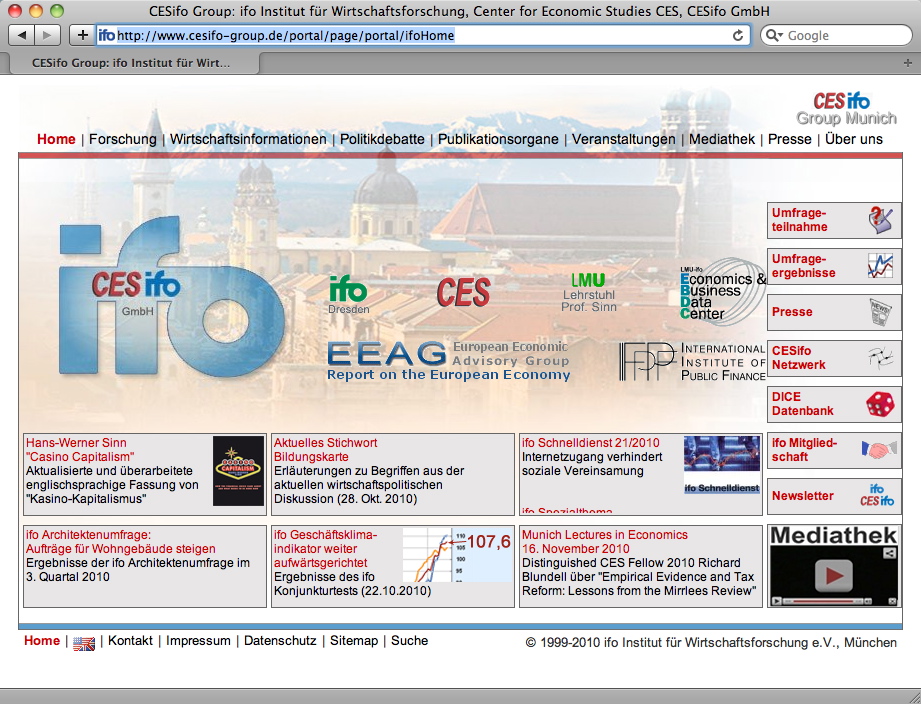Click the Presse newspaper icon
This screenshot has width=921, height=704.
(880, 312)
